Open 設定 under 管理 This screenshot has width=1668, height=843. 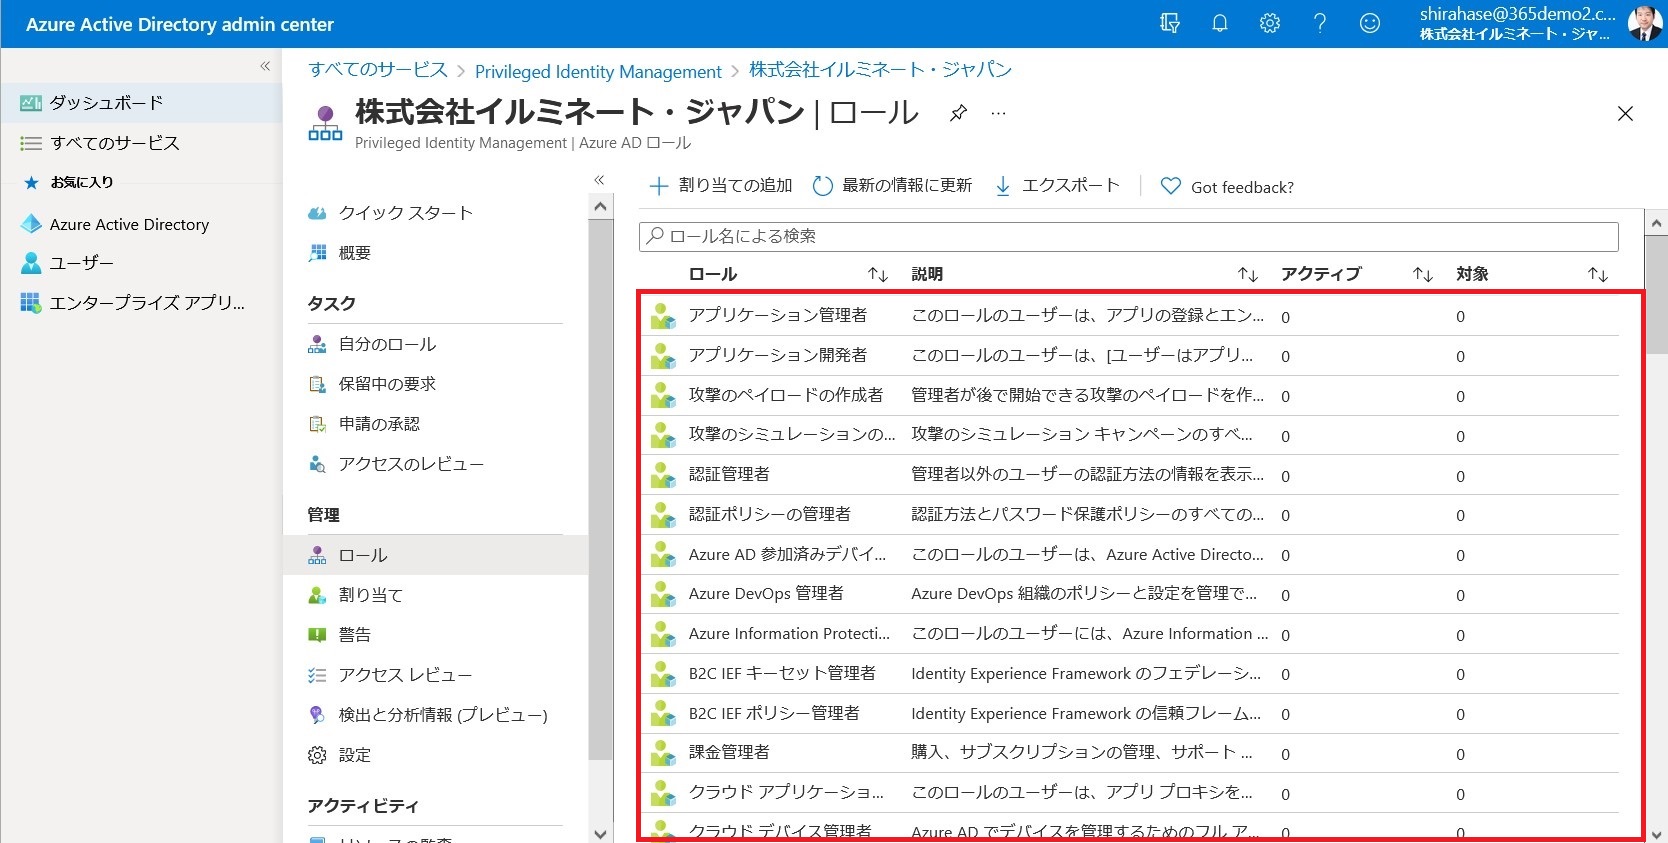[x=435, y=755]
